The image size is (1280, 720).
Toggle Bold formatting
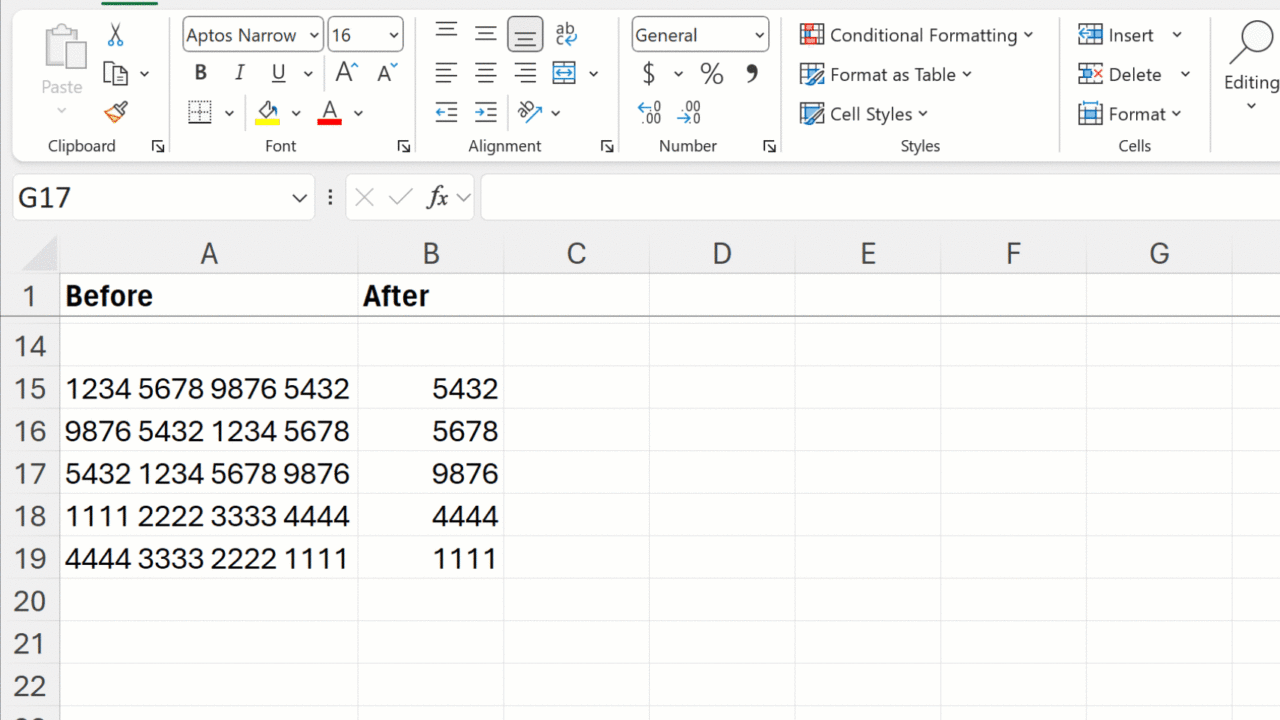pyautogui.click(x=201, y=73)
